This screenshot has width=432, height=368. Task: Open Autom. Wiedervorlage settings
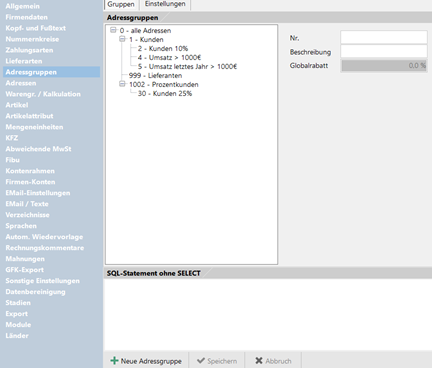[x=44, y=237]
